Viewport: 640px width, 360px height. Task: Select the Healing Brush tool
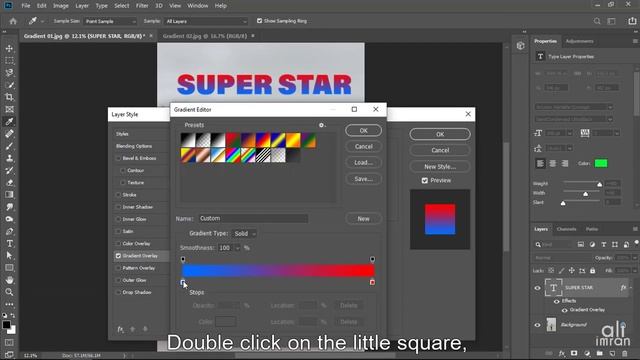(9, 134)
